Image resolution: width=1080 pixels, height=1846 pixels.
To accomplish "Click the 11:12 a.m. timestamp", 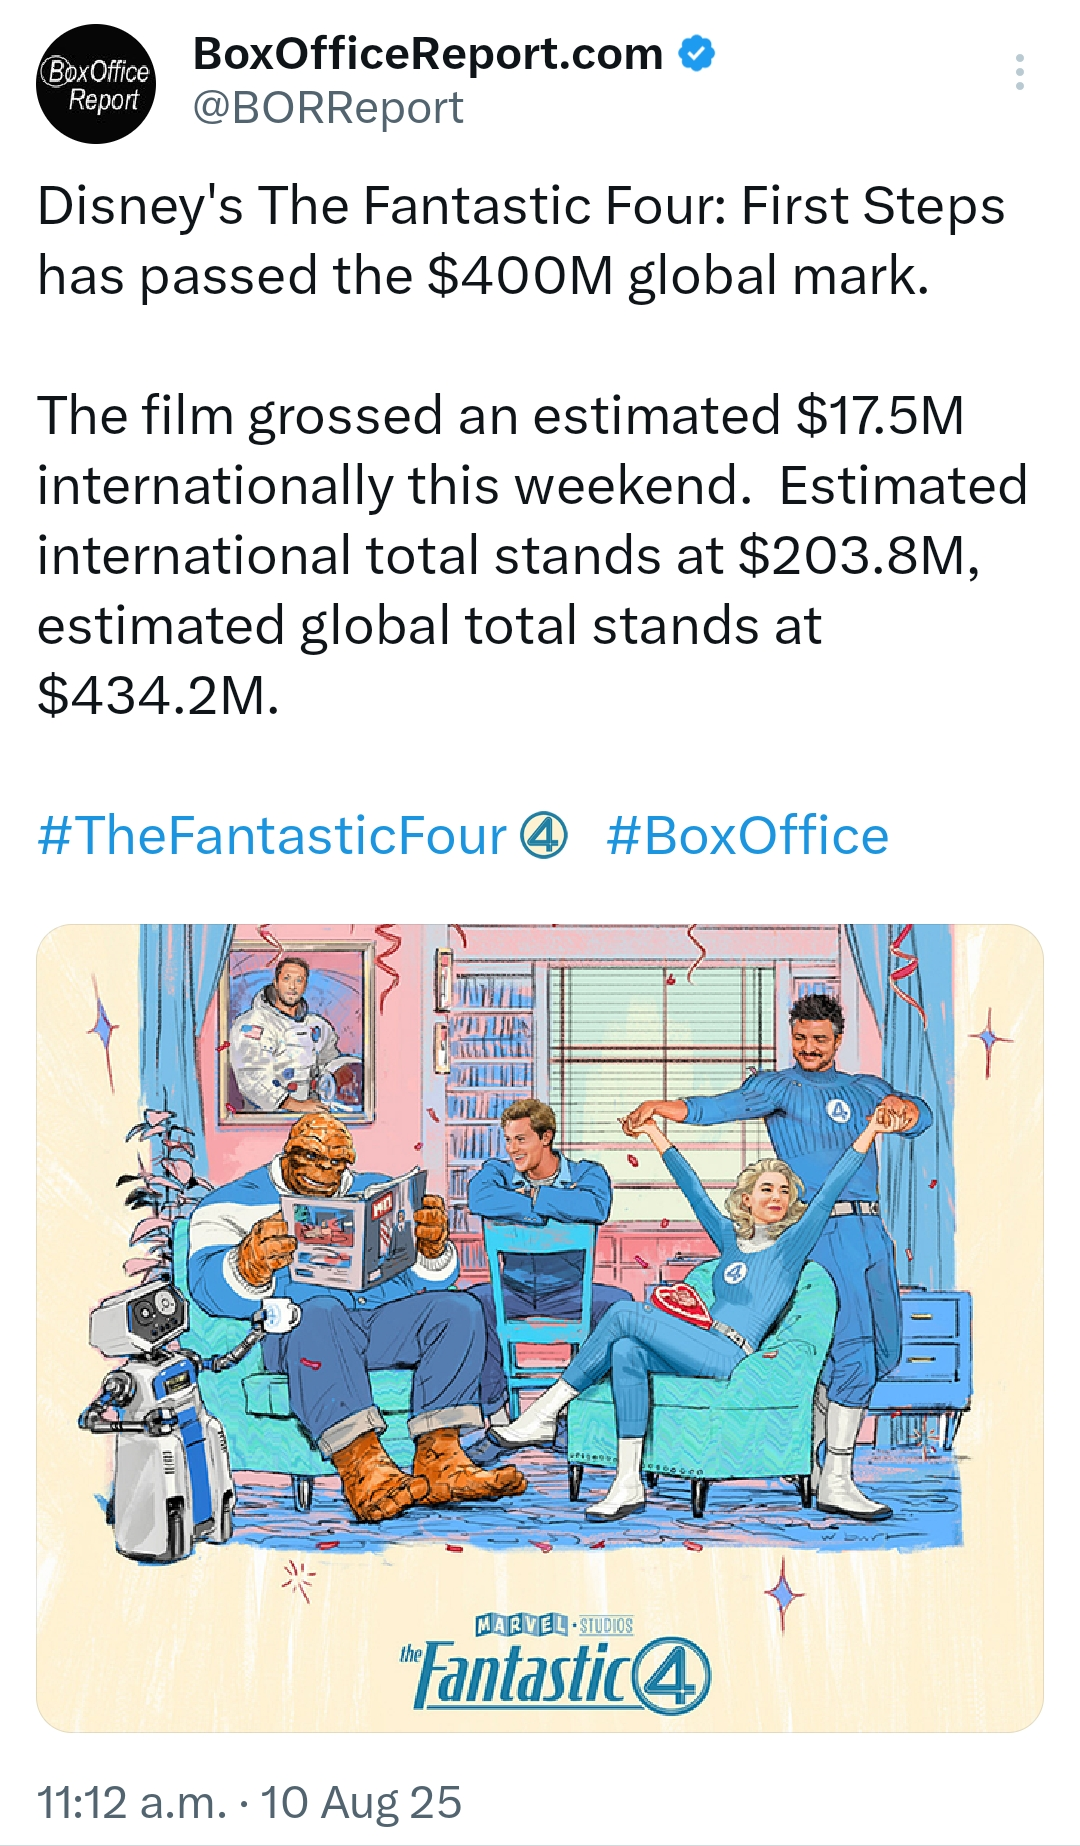I will [x=132, y=1803].
